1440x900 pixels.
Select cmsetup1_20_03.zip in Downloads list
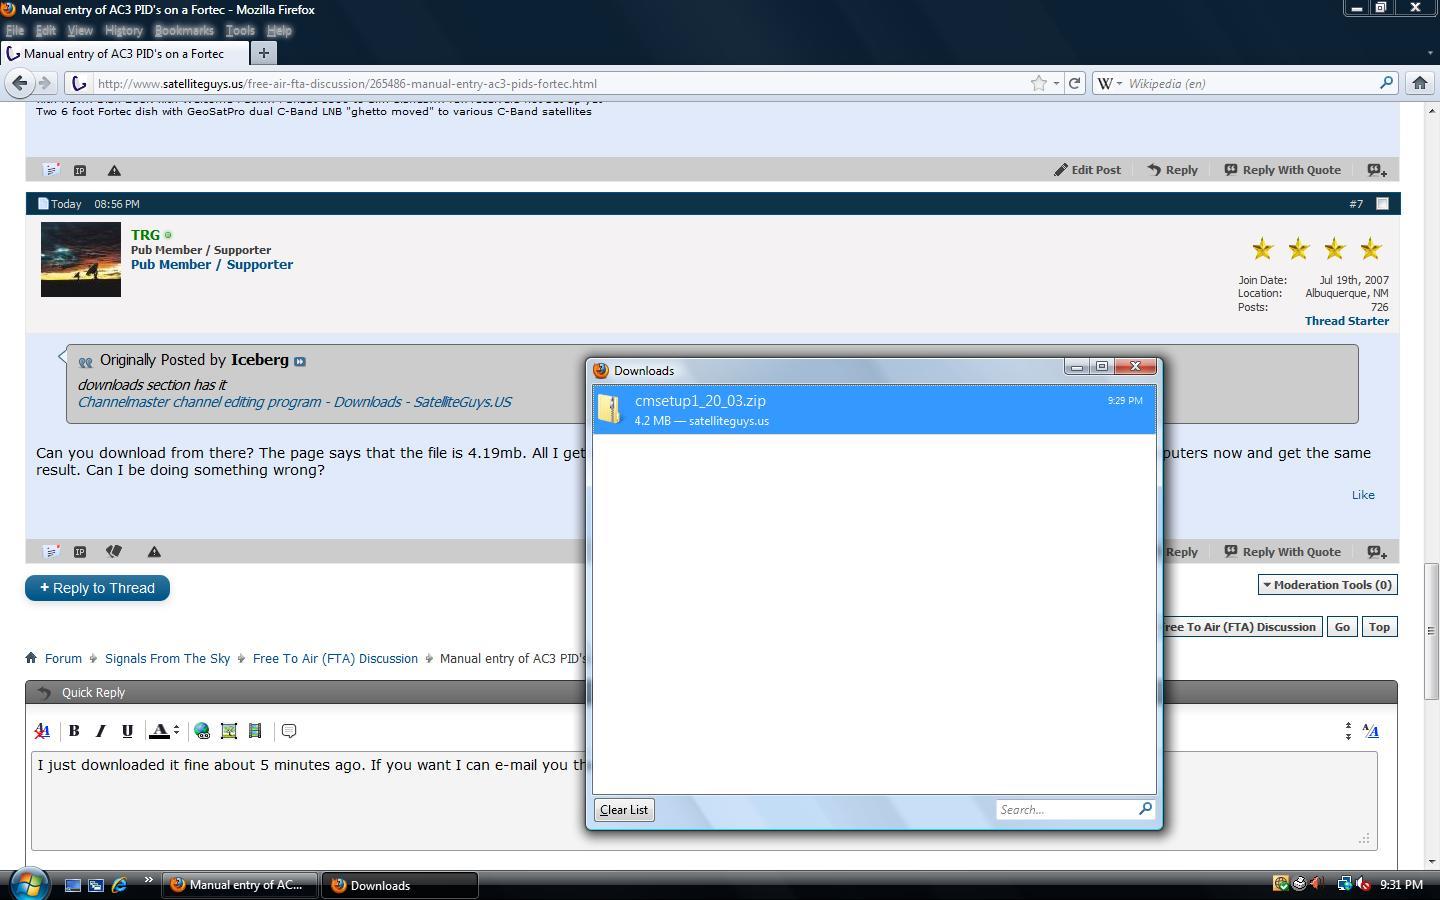pos(874,410)
